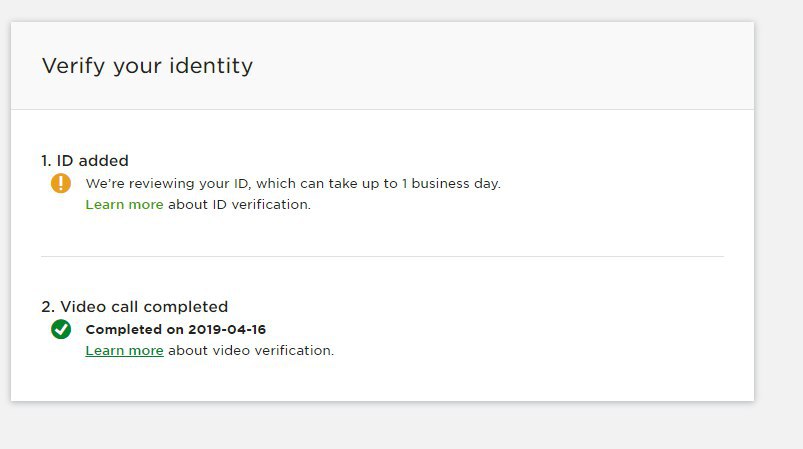Open Learn more about ID verification

[124, 204]
